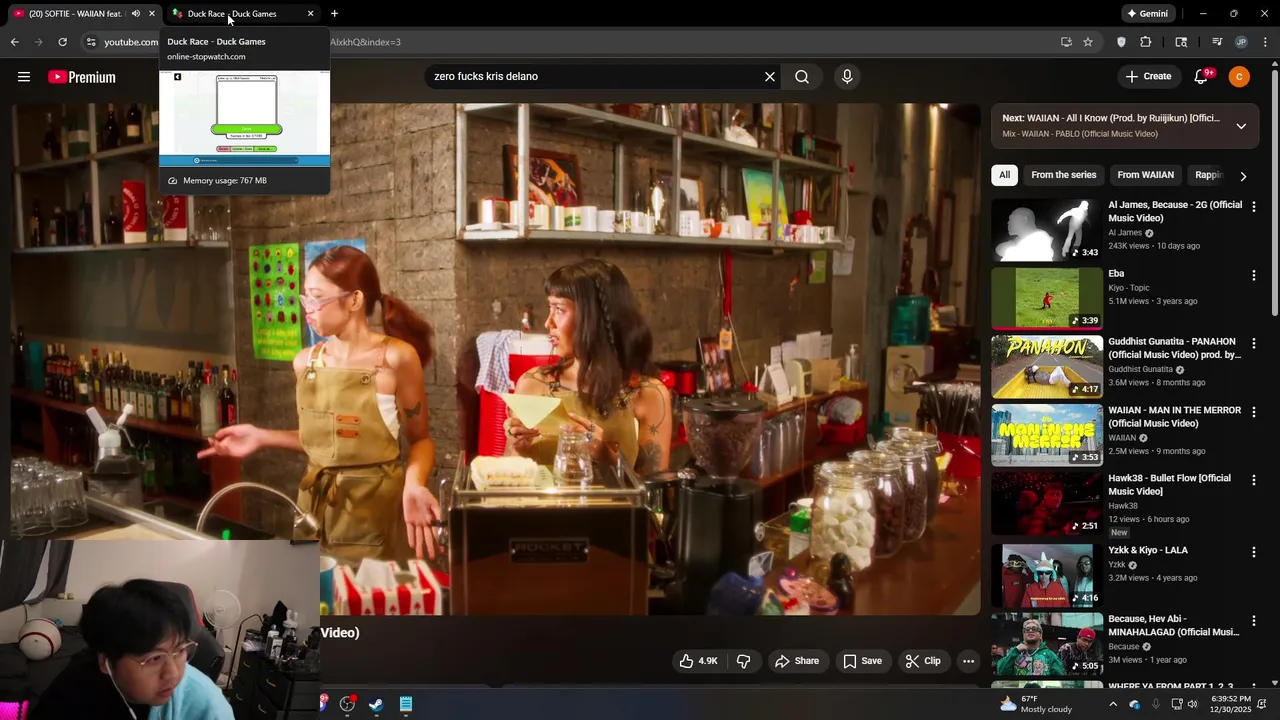This screenshot has height=720, width=1280.
Task: Open options for Hawk38 Bullet Flow
Action: point(1254,480)
